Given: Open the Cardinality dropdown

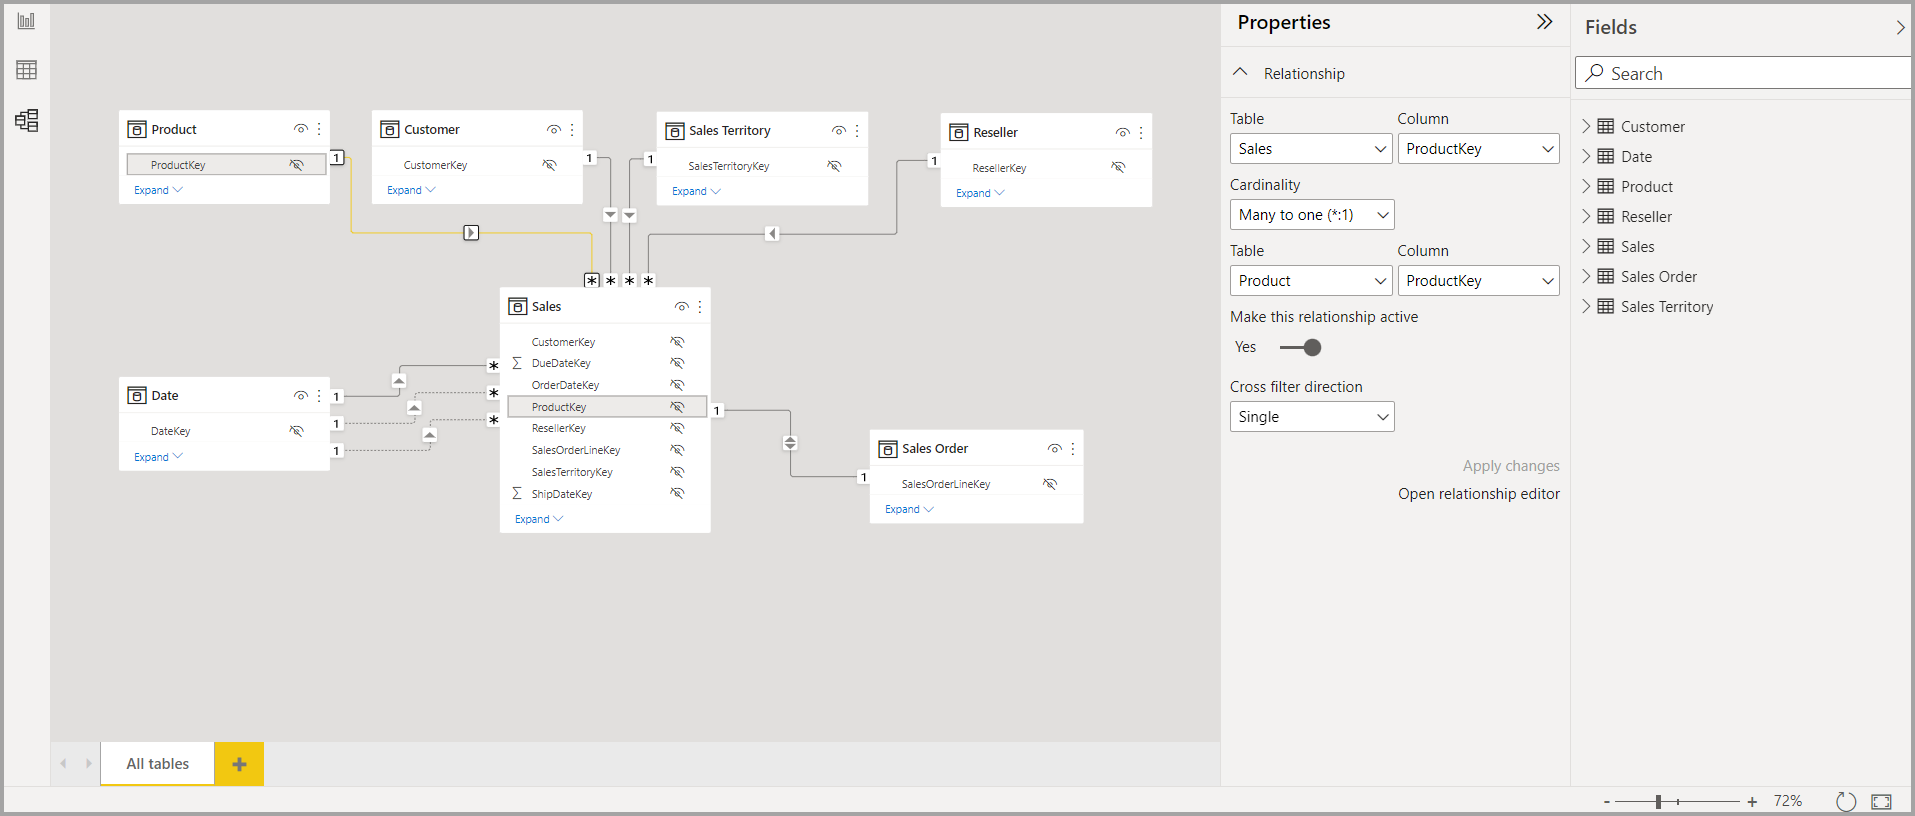Looking at the screenshot, I should 1311,215.
